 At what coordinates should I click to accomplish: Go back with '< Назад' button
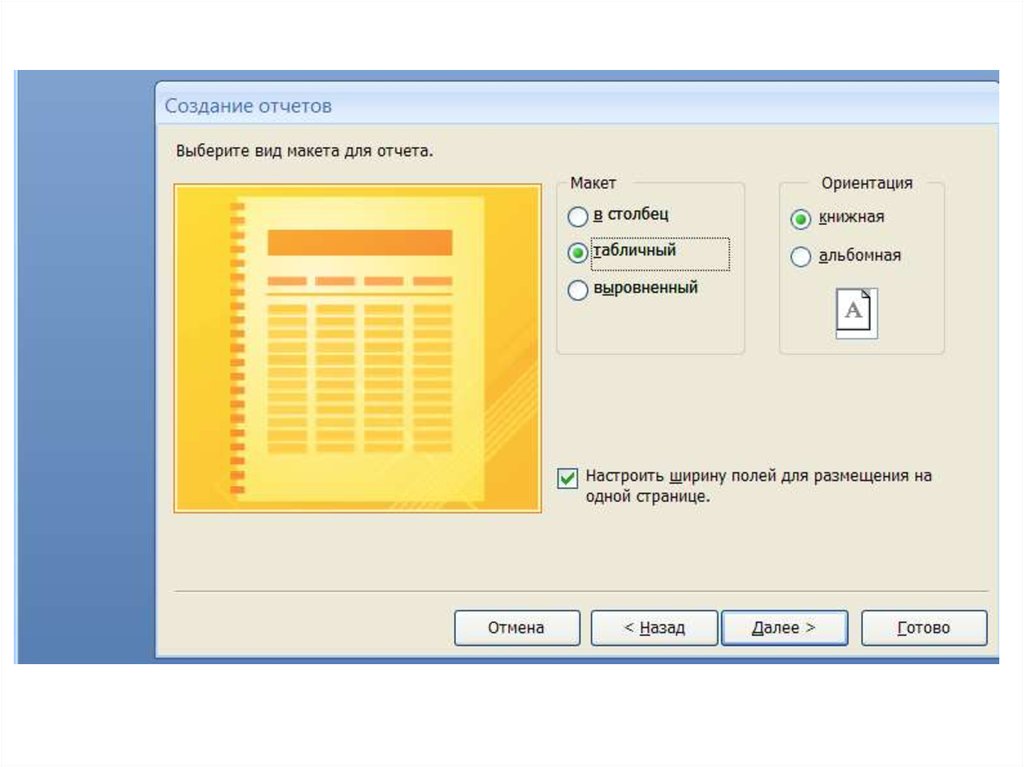coord(654,628)
